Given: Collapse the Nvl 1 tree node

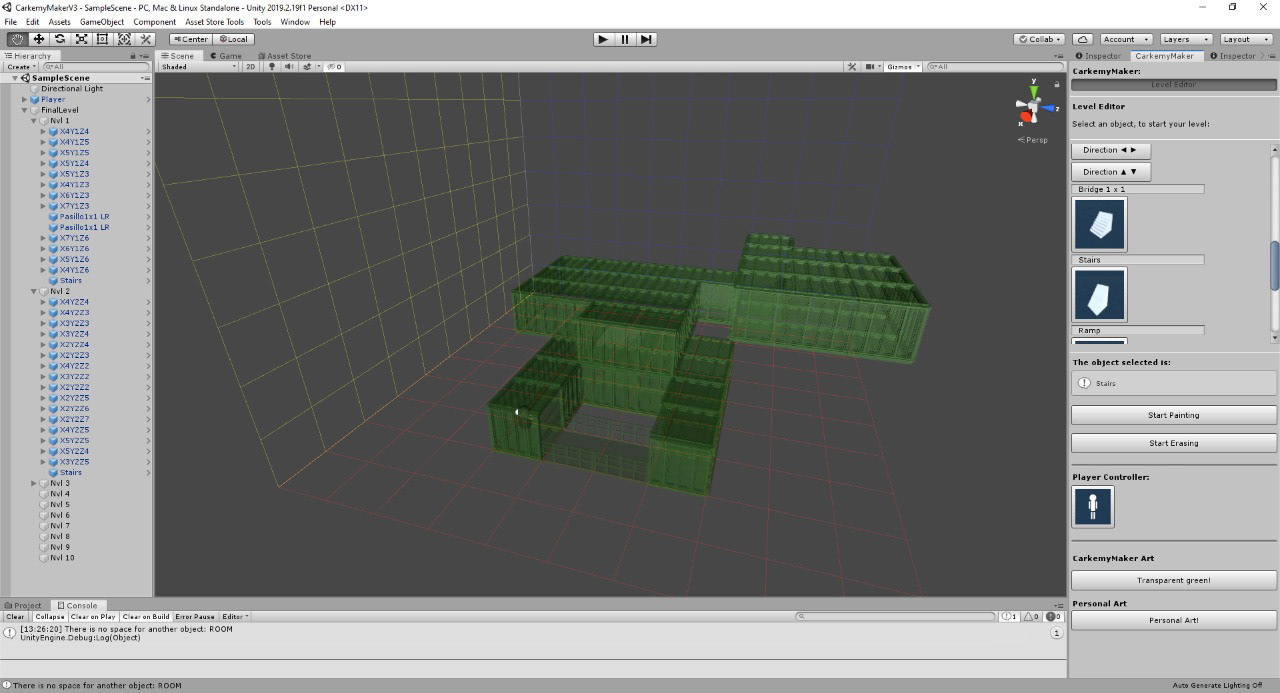Looking at the screenshot, I should coord(33,121).
